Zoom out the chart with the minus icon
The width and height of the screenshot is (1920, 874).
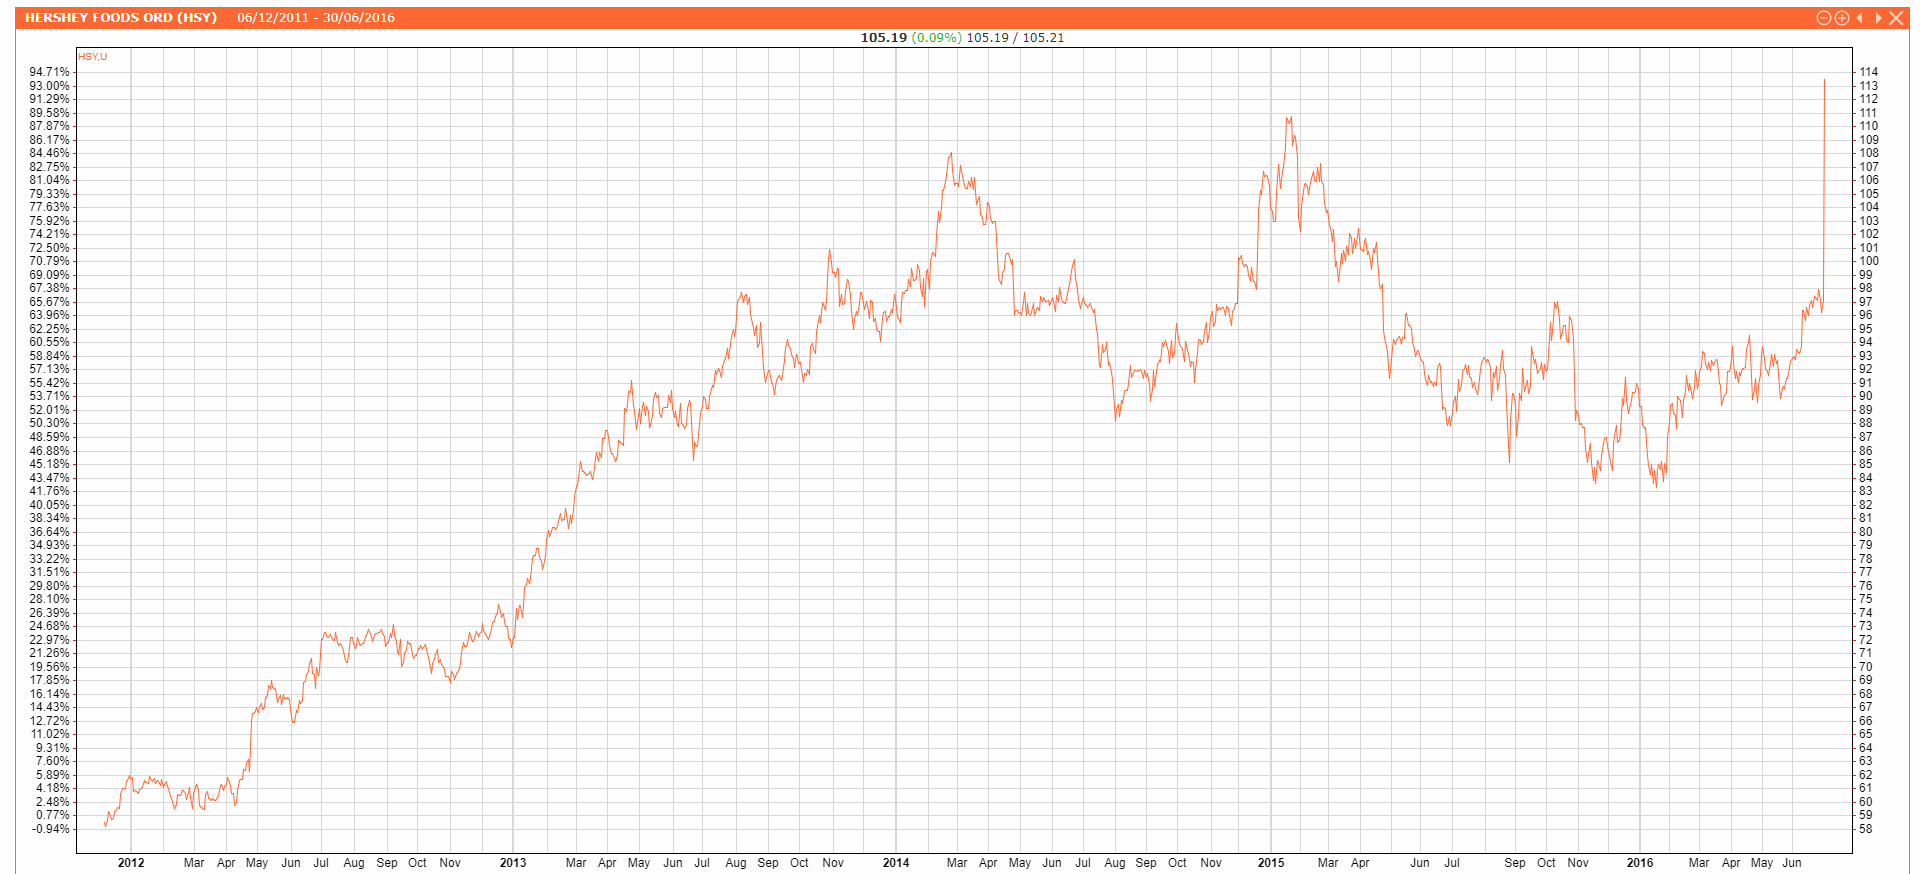point(1823,18)
